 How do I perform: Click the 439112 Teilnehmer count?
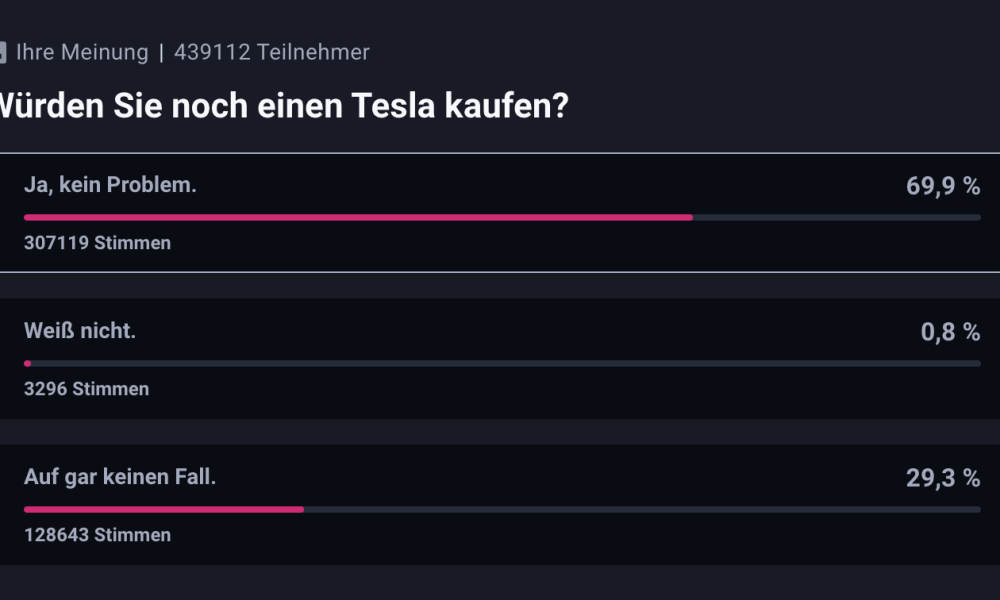(272, 52)
